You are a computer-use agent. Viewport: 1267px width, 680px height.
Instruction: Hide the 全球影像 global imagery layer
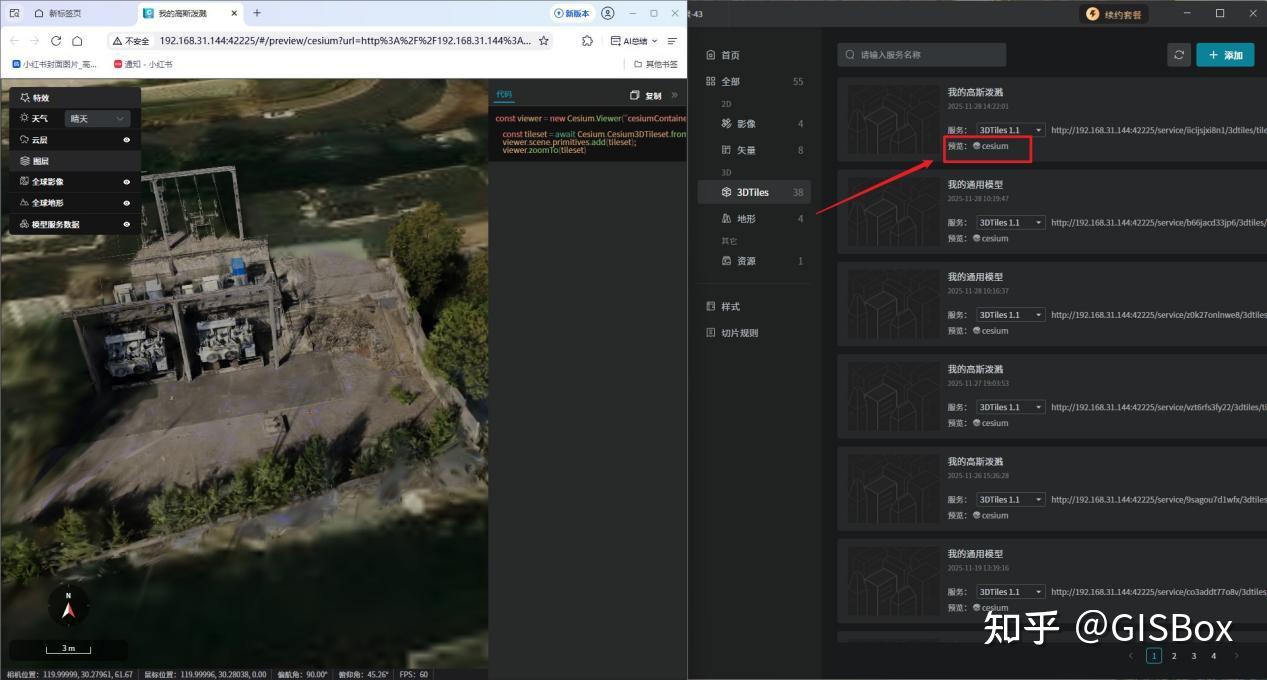tap(129, 181)
